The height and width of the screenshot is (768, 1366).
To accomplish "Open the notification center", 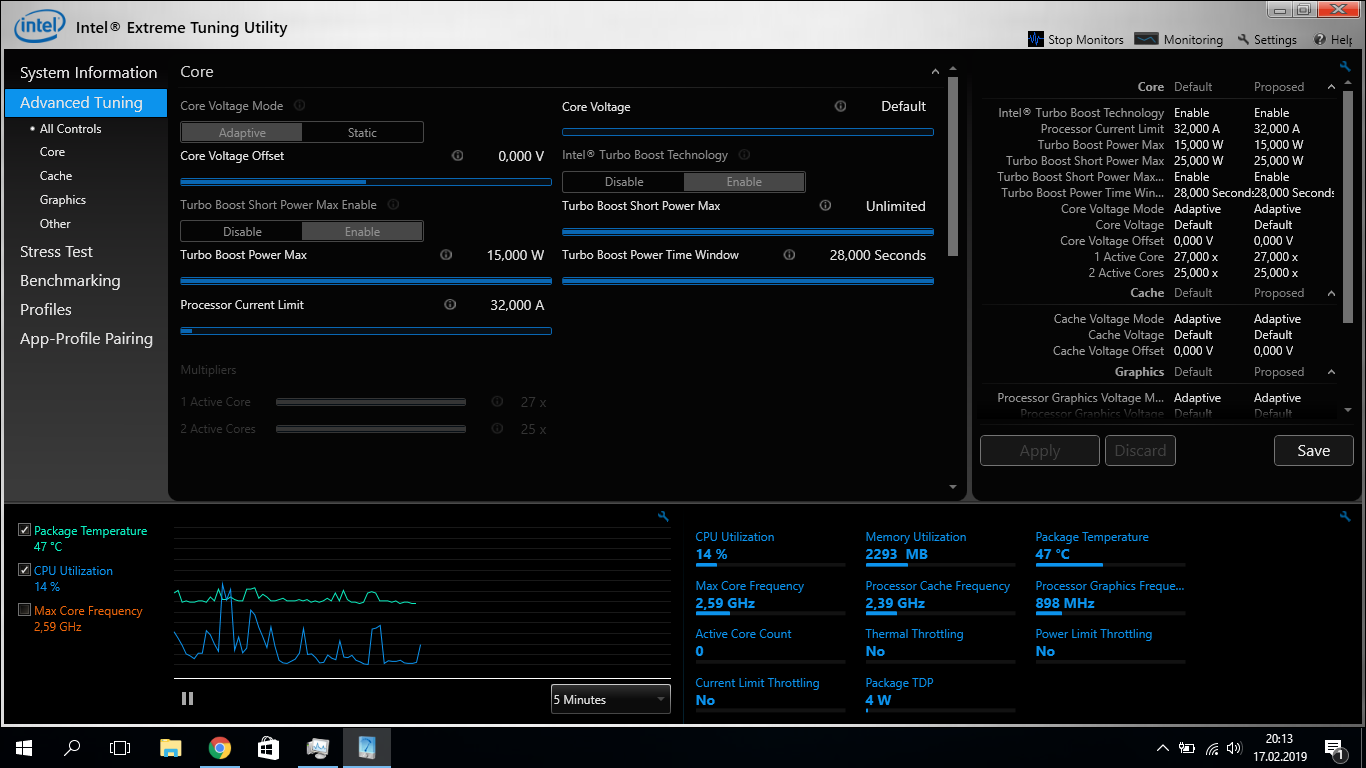I will pos(1334,747).
